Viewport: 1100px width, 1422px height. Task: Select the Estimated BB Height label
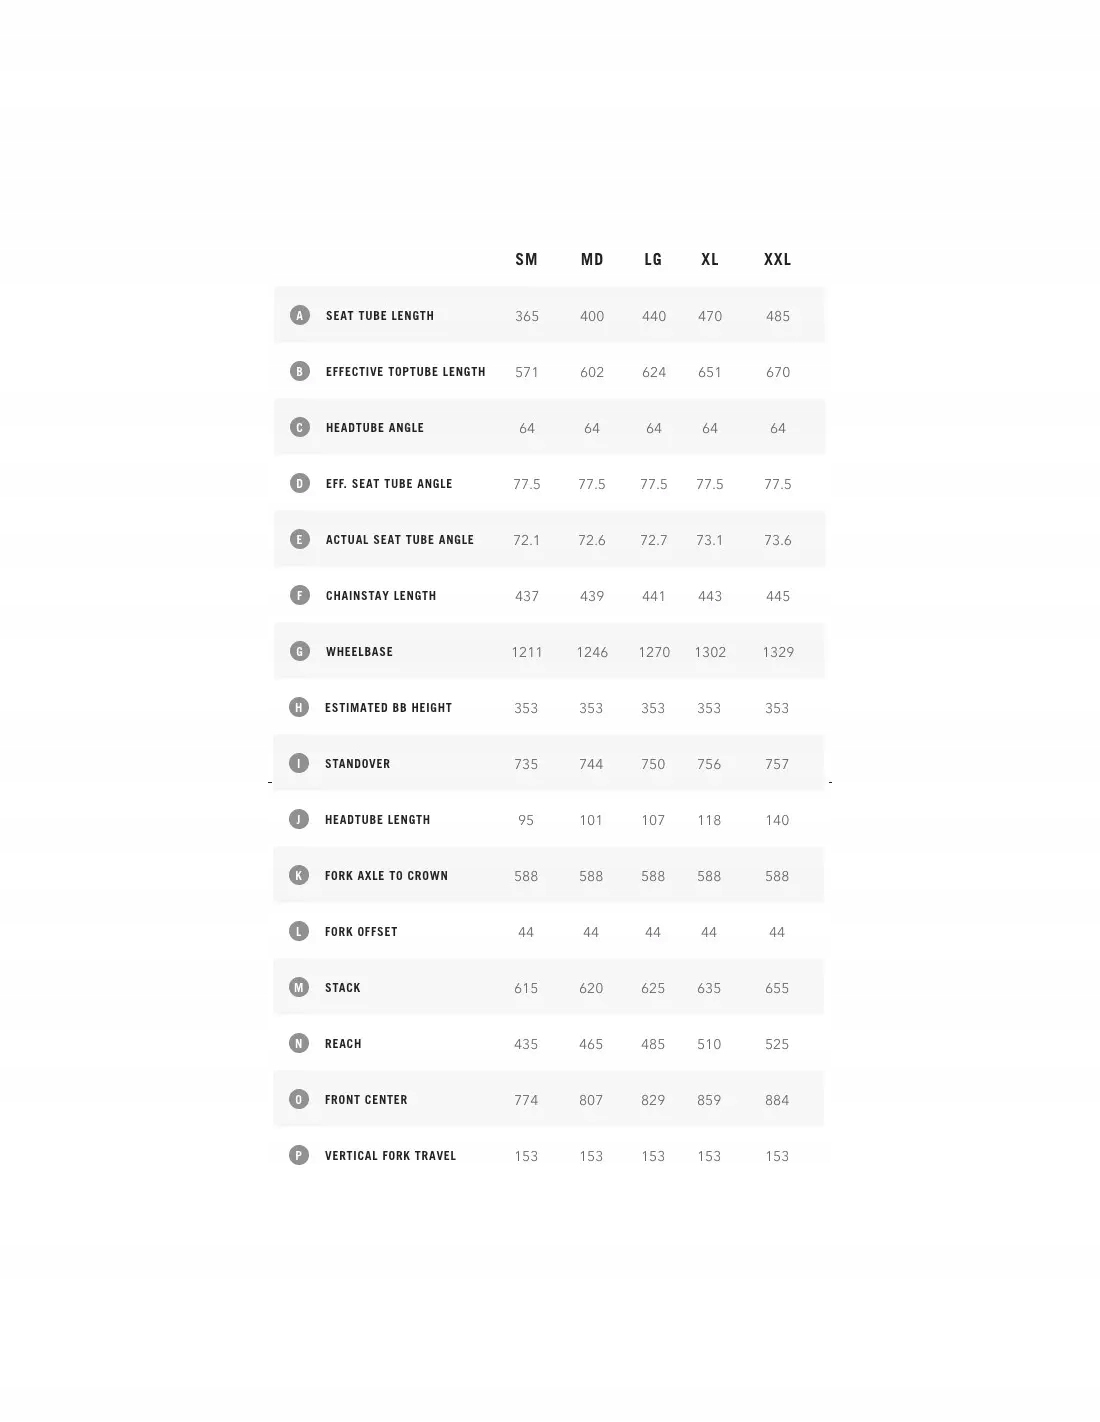tap(389, 707)
